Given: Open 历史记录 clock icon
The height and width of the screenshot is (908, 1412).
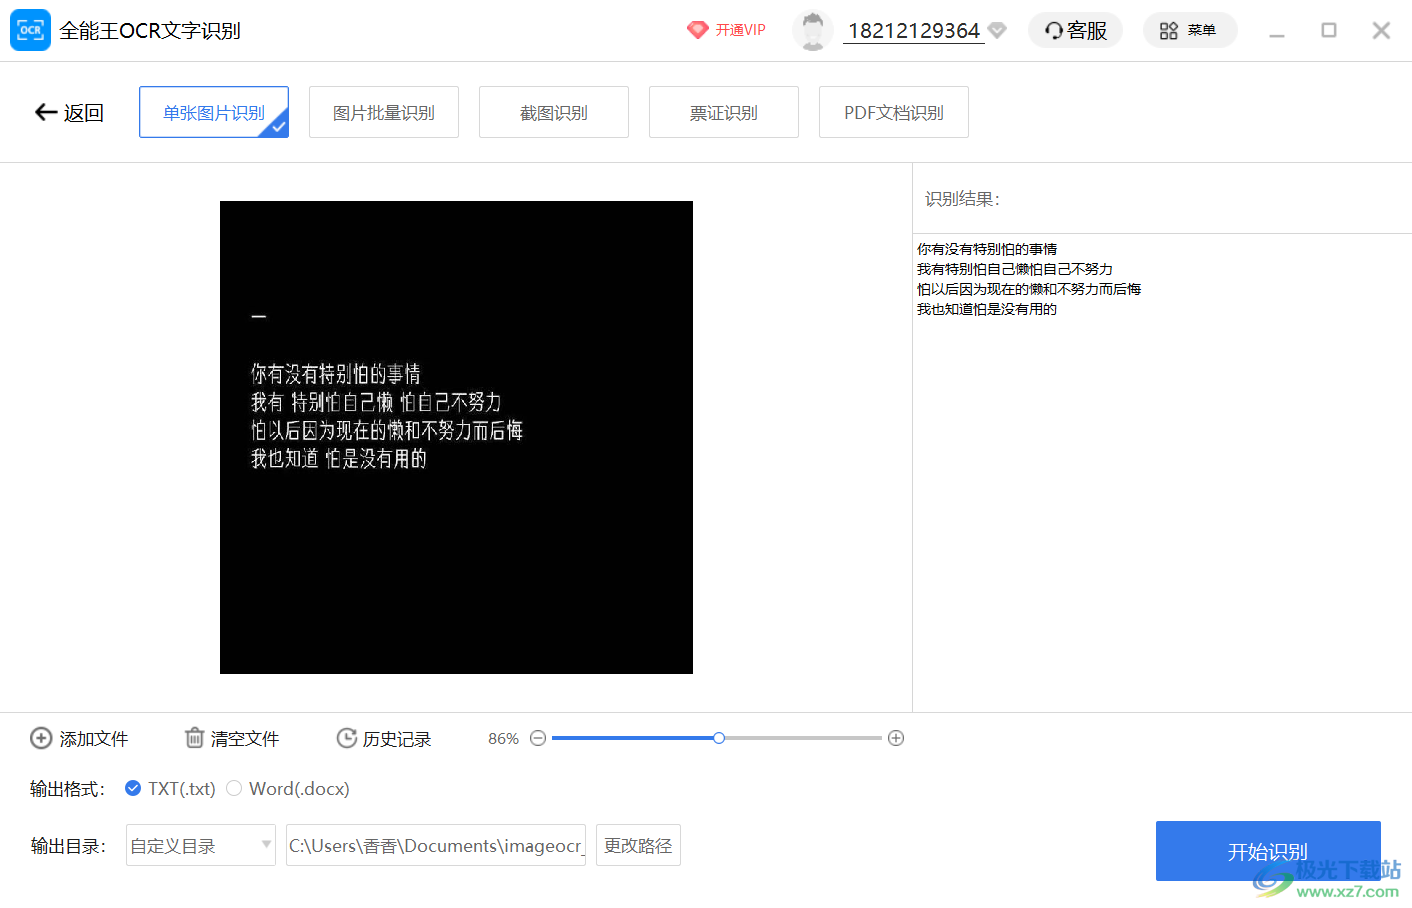Looking at the screenshot, I should (x=347, y=738).
